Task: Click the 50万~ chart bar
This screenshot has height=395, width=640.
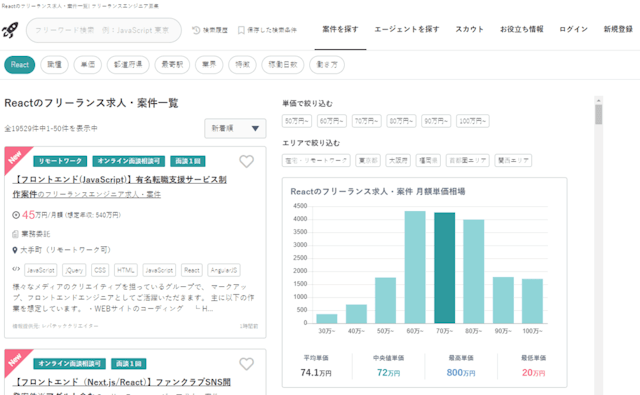Action: click(x=385, y=300)
